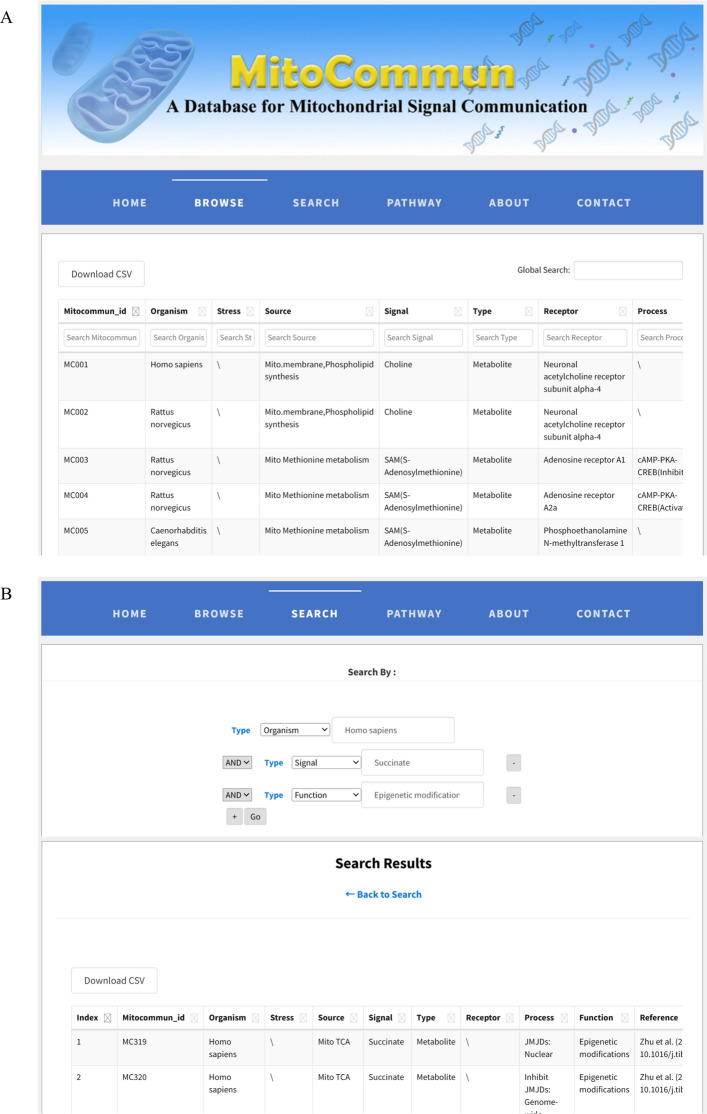707x1114 pixels.
Task: Go to CONTACT in panel B navigation
Action: (603, 614)
